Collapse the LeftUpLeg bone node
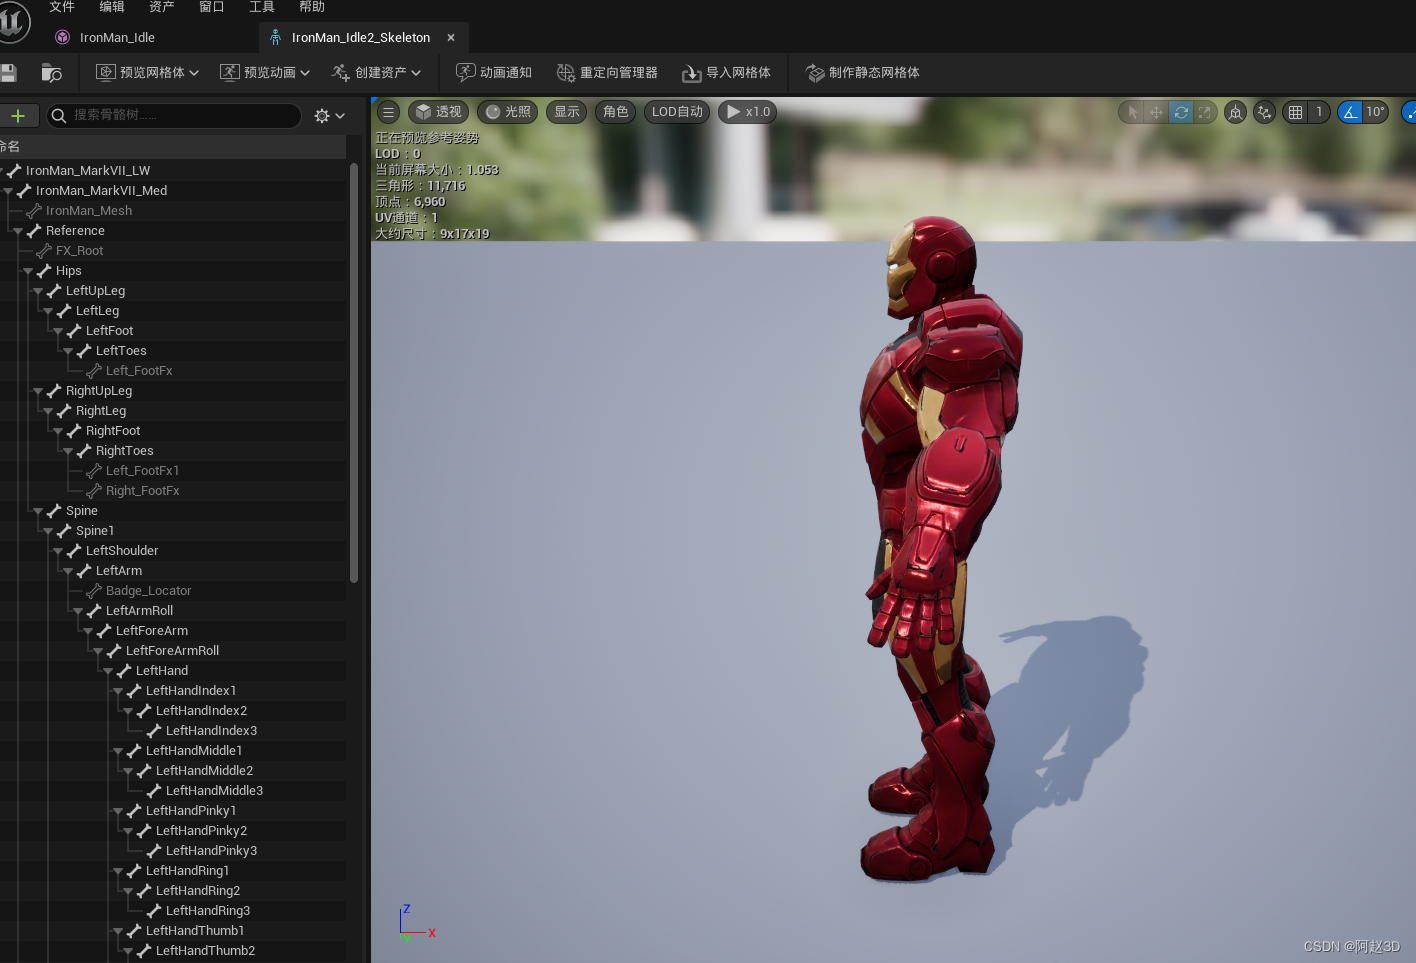This screenshot has height=963, width=1416. point(38,291)
